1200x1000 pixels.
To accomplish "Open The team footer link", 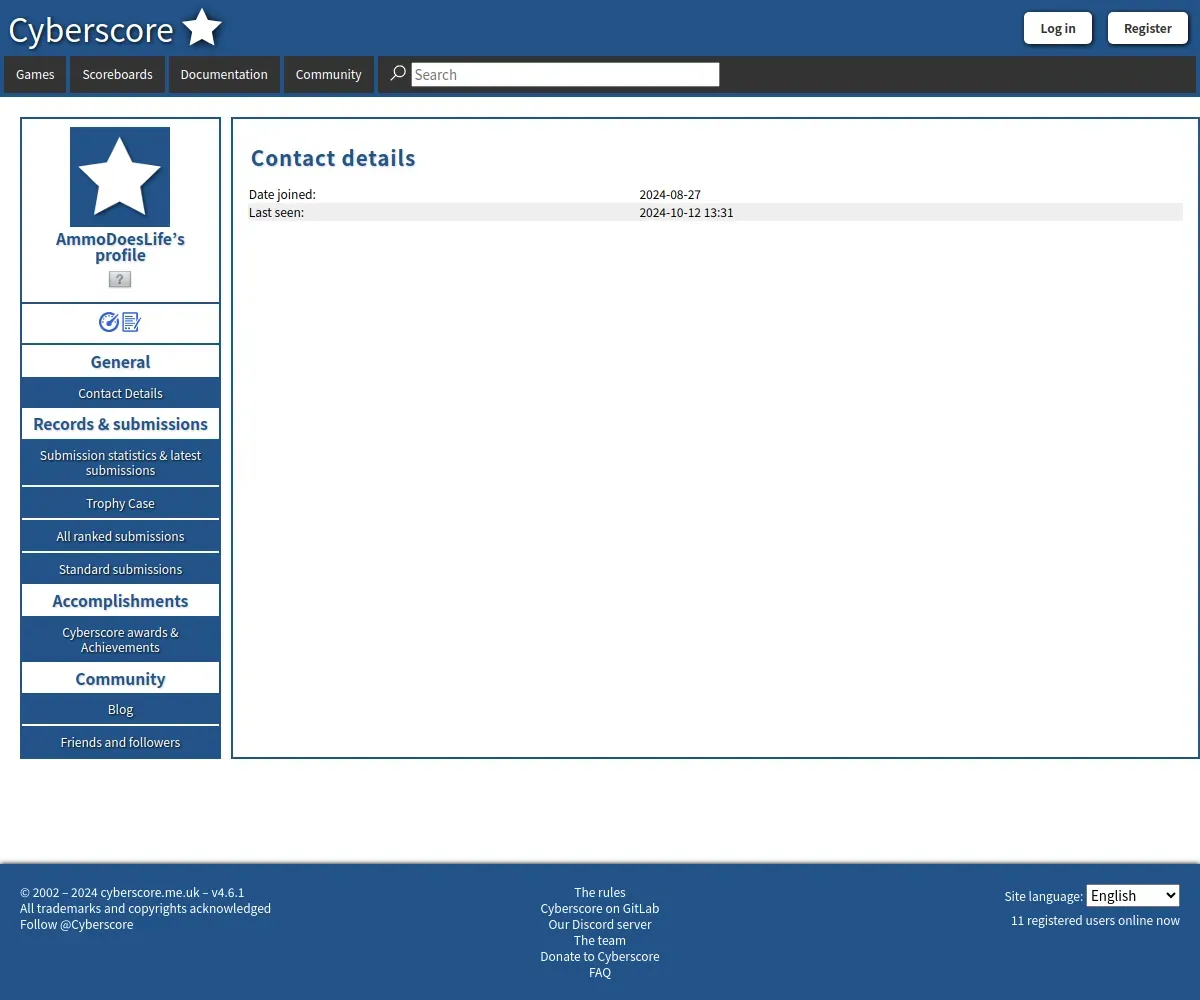I will [x=600, y=940].
